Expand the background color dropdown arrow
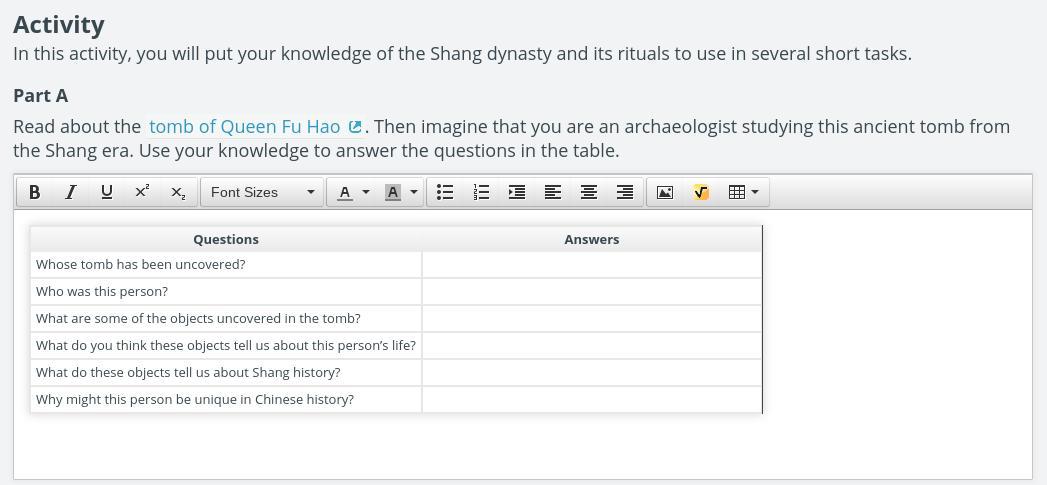This screenshot has height=485, width=1047. click(414, 192)
